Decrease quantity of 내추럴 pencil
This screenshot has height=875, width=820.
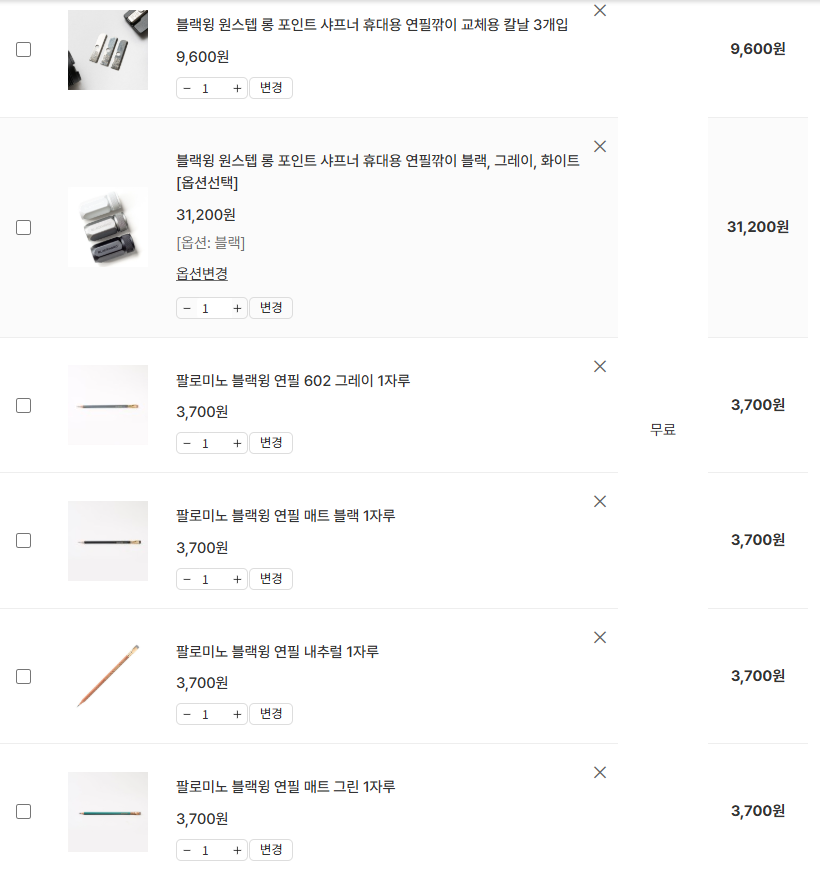point(187,714)
